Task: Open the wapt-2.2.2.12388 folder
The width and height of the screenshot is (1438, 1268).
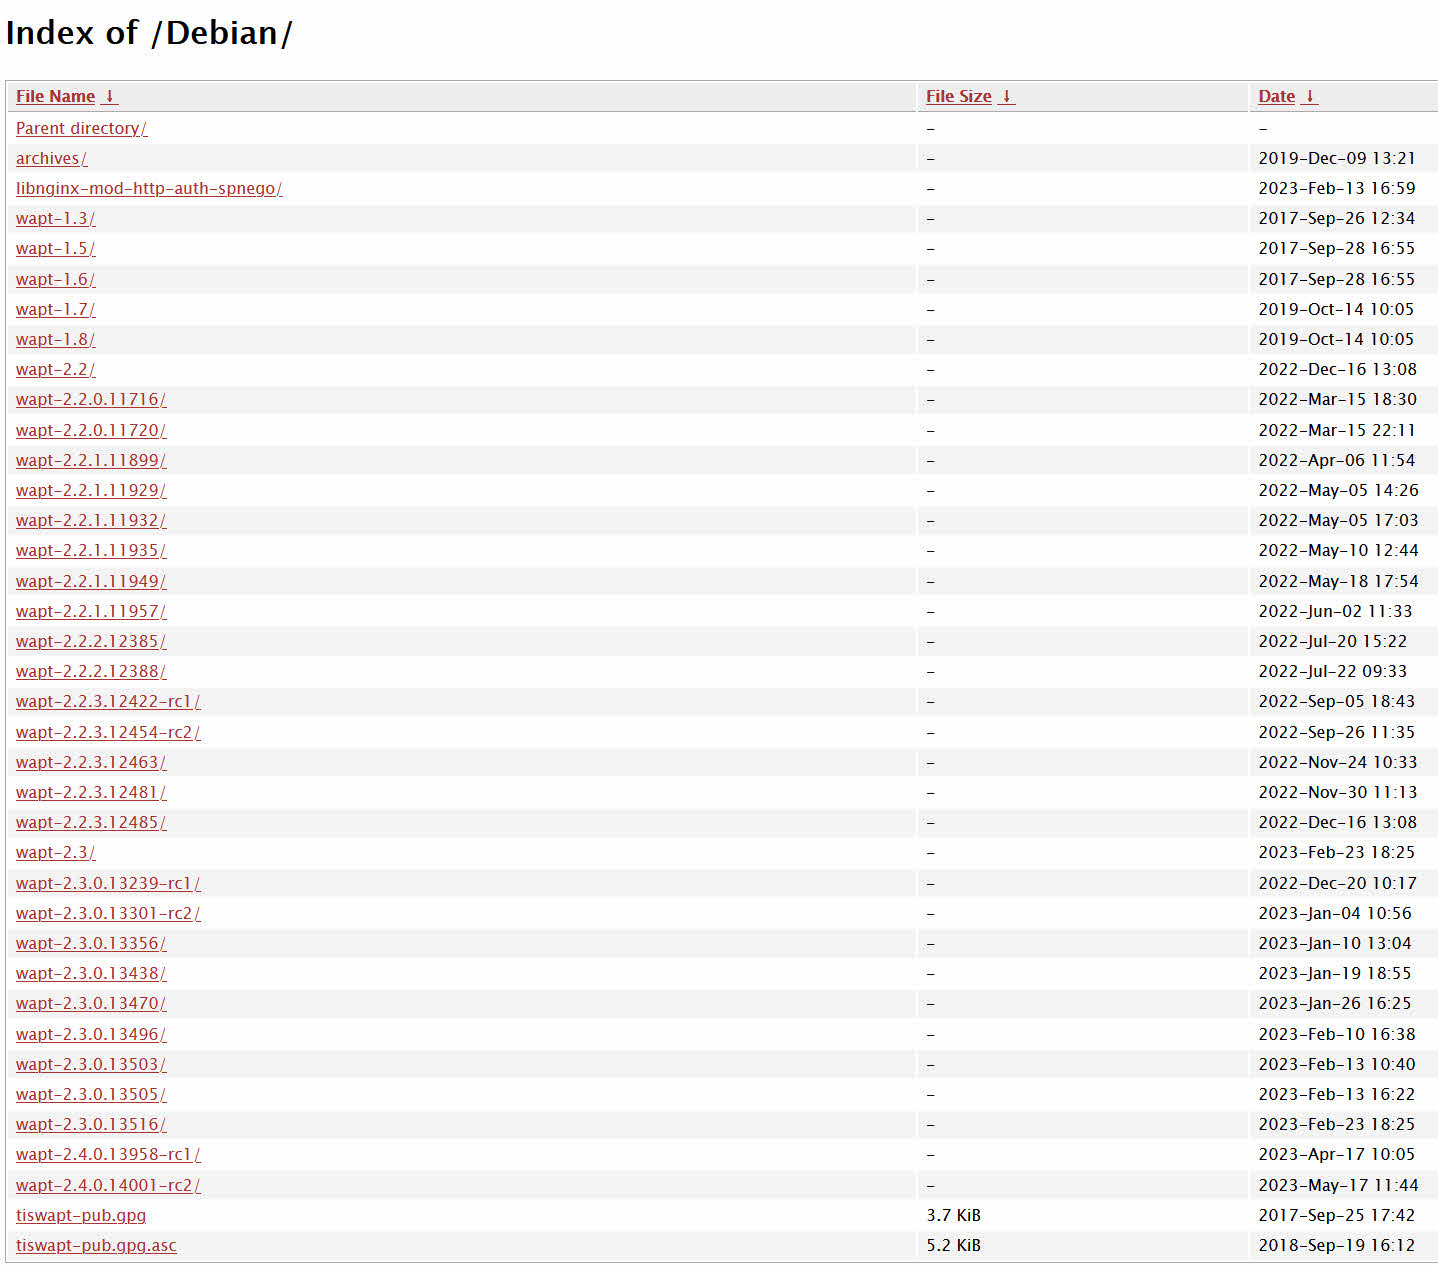Action: pyautogui.click(x=91, y=671)
